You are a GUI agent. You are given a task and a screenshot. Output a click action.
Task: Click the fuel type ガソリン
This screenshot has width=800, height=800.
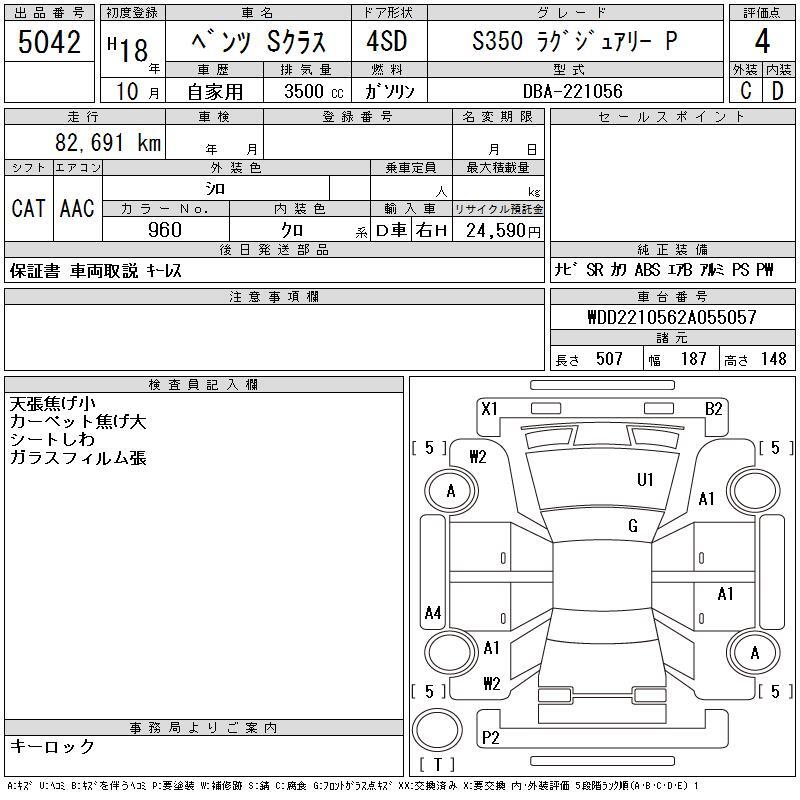389,91
